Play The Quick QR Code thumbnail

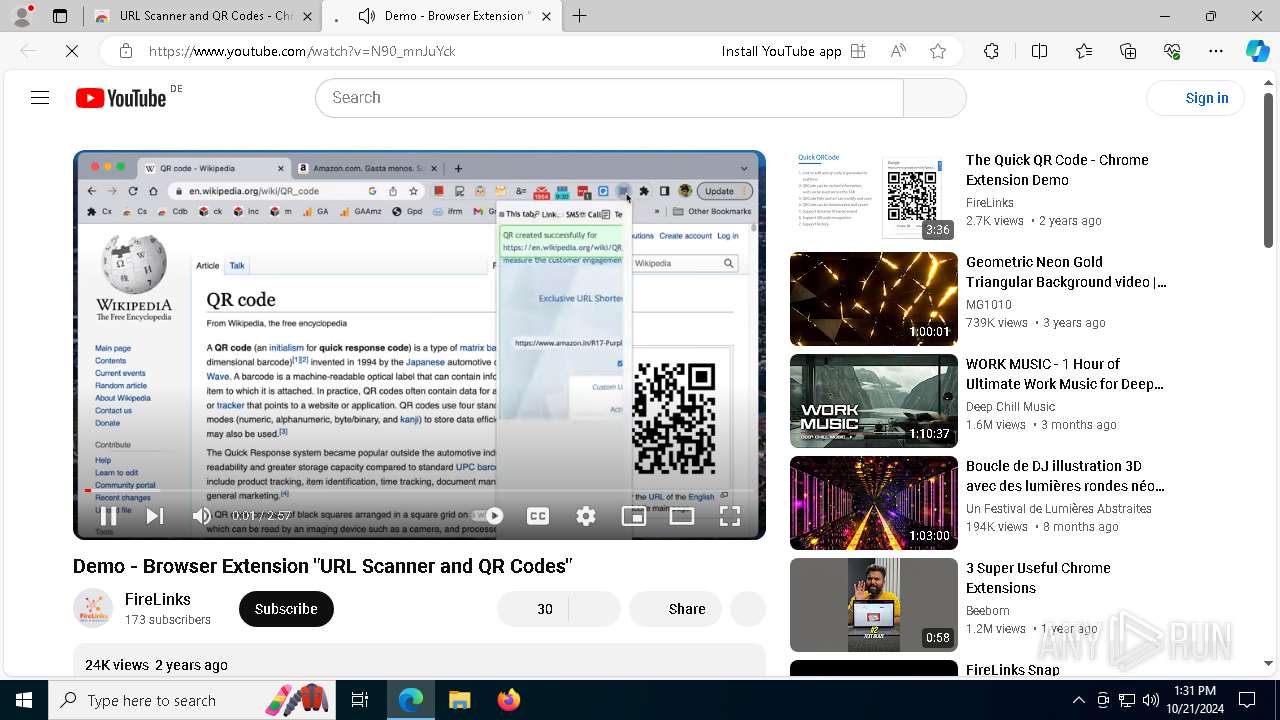coord(874,197)
